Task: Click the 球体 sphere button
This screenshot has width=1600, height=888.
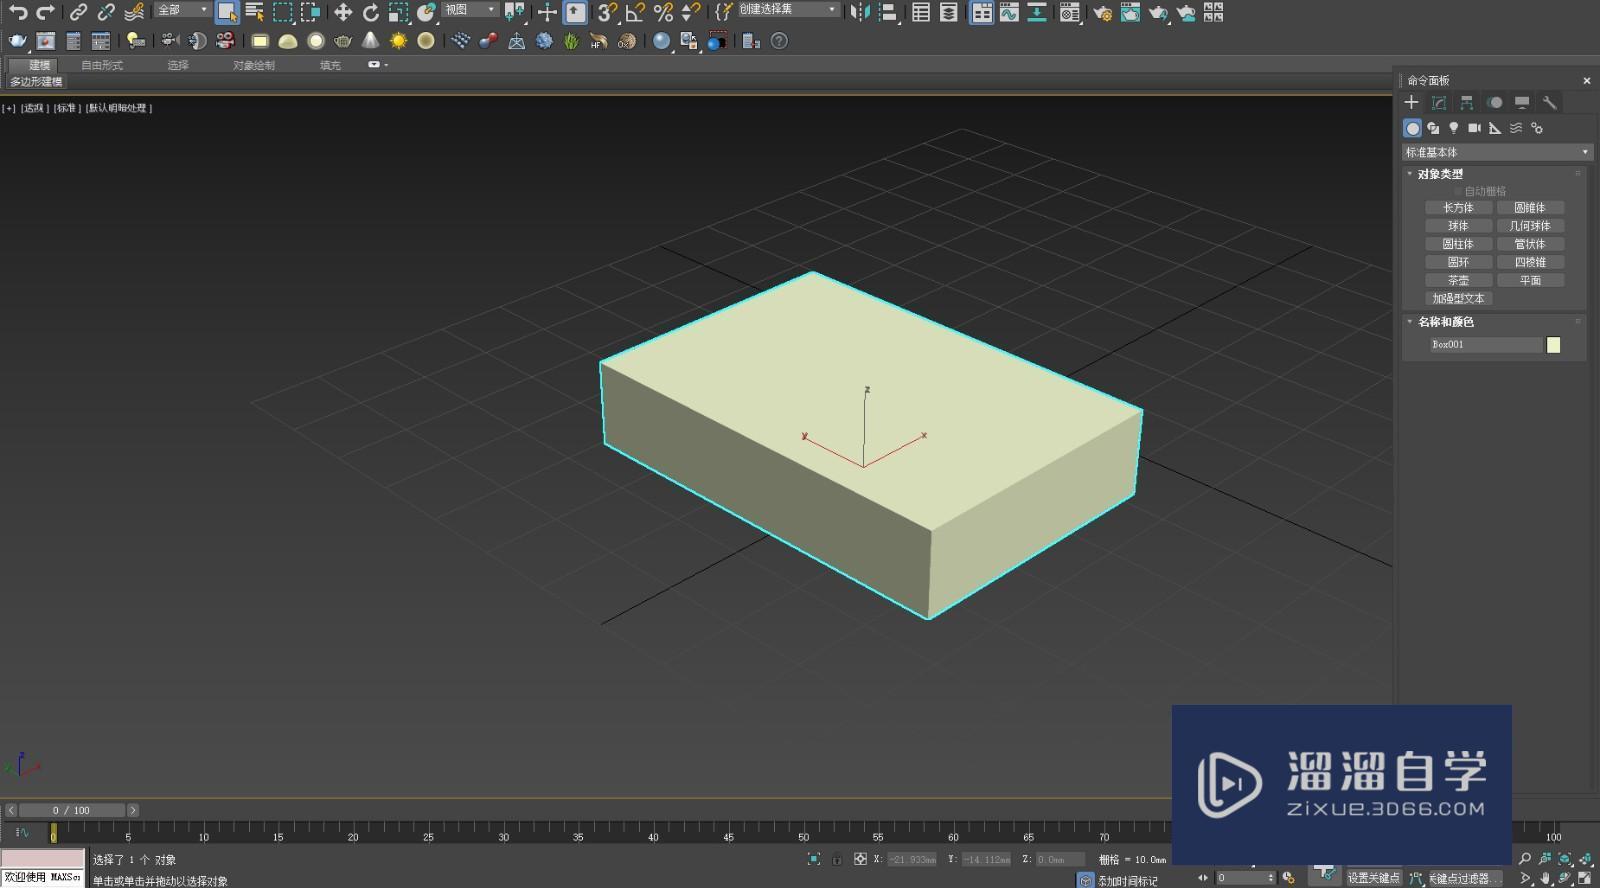Action: tap(1458, 225)
